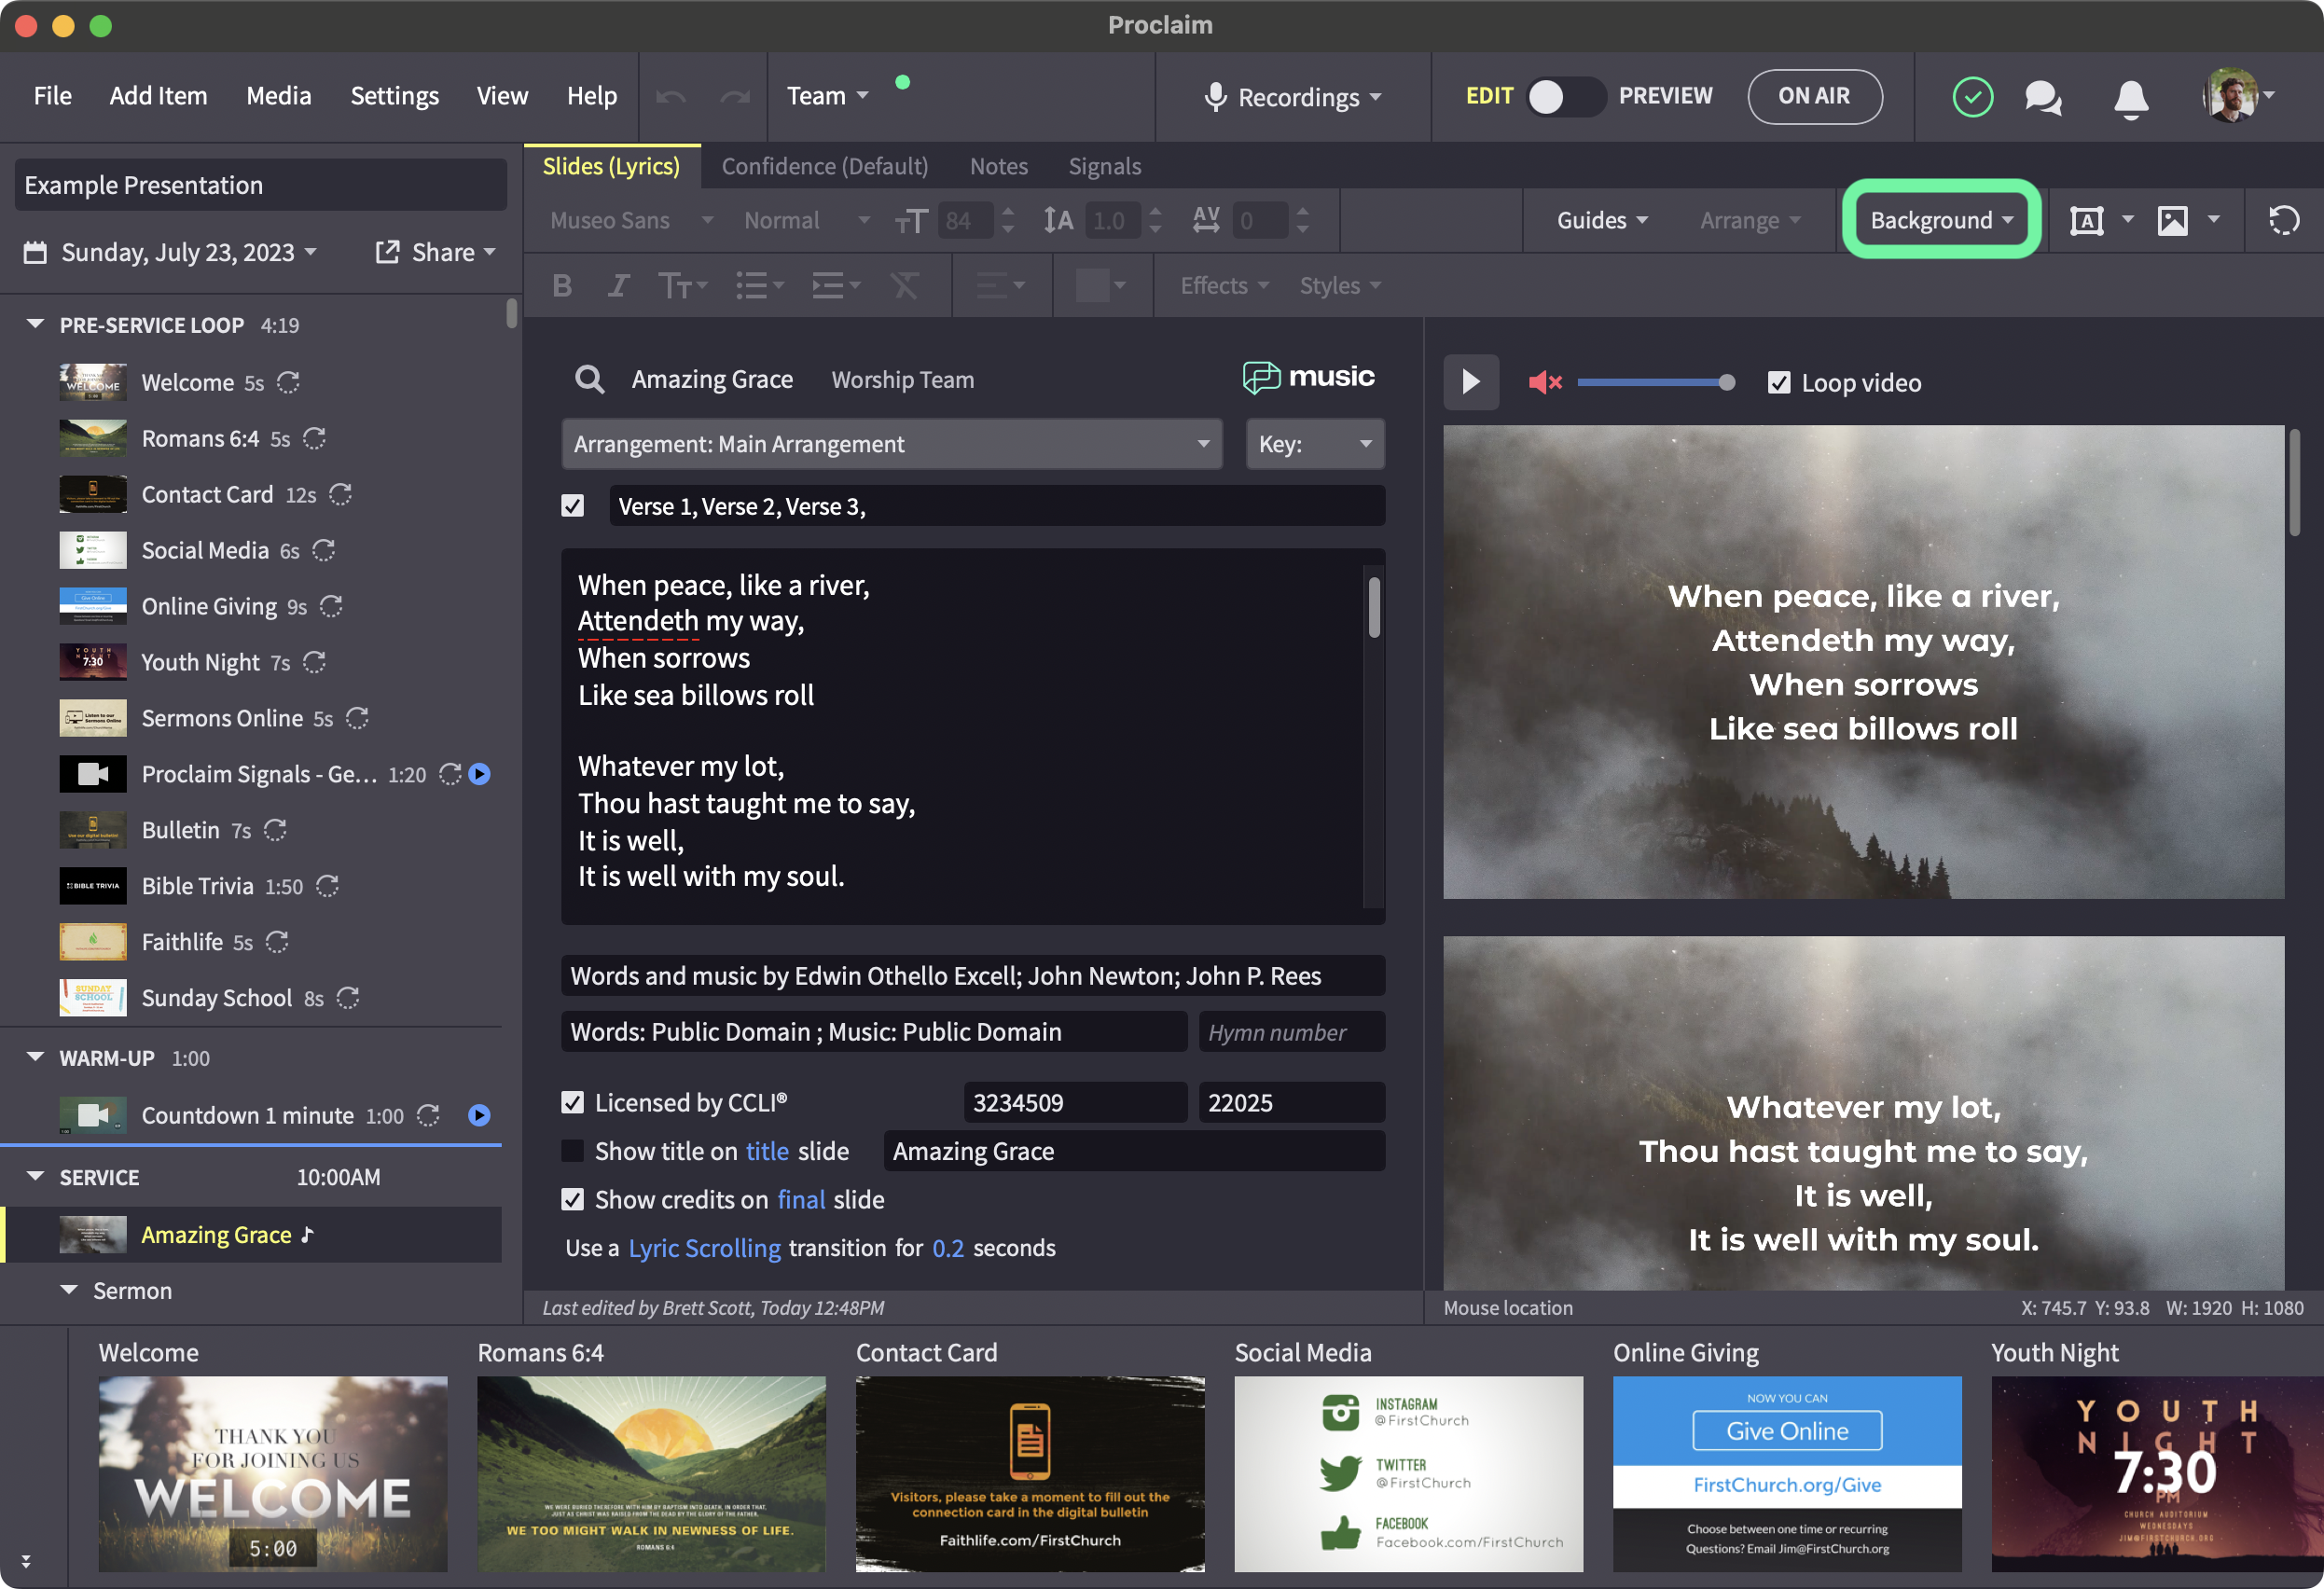Uncheck Show credits on final slide
Viewport: 2324px width, 1589px height.
coord(572,1199)
